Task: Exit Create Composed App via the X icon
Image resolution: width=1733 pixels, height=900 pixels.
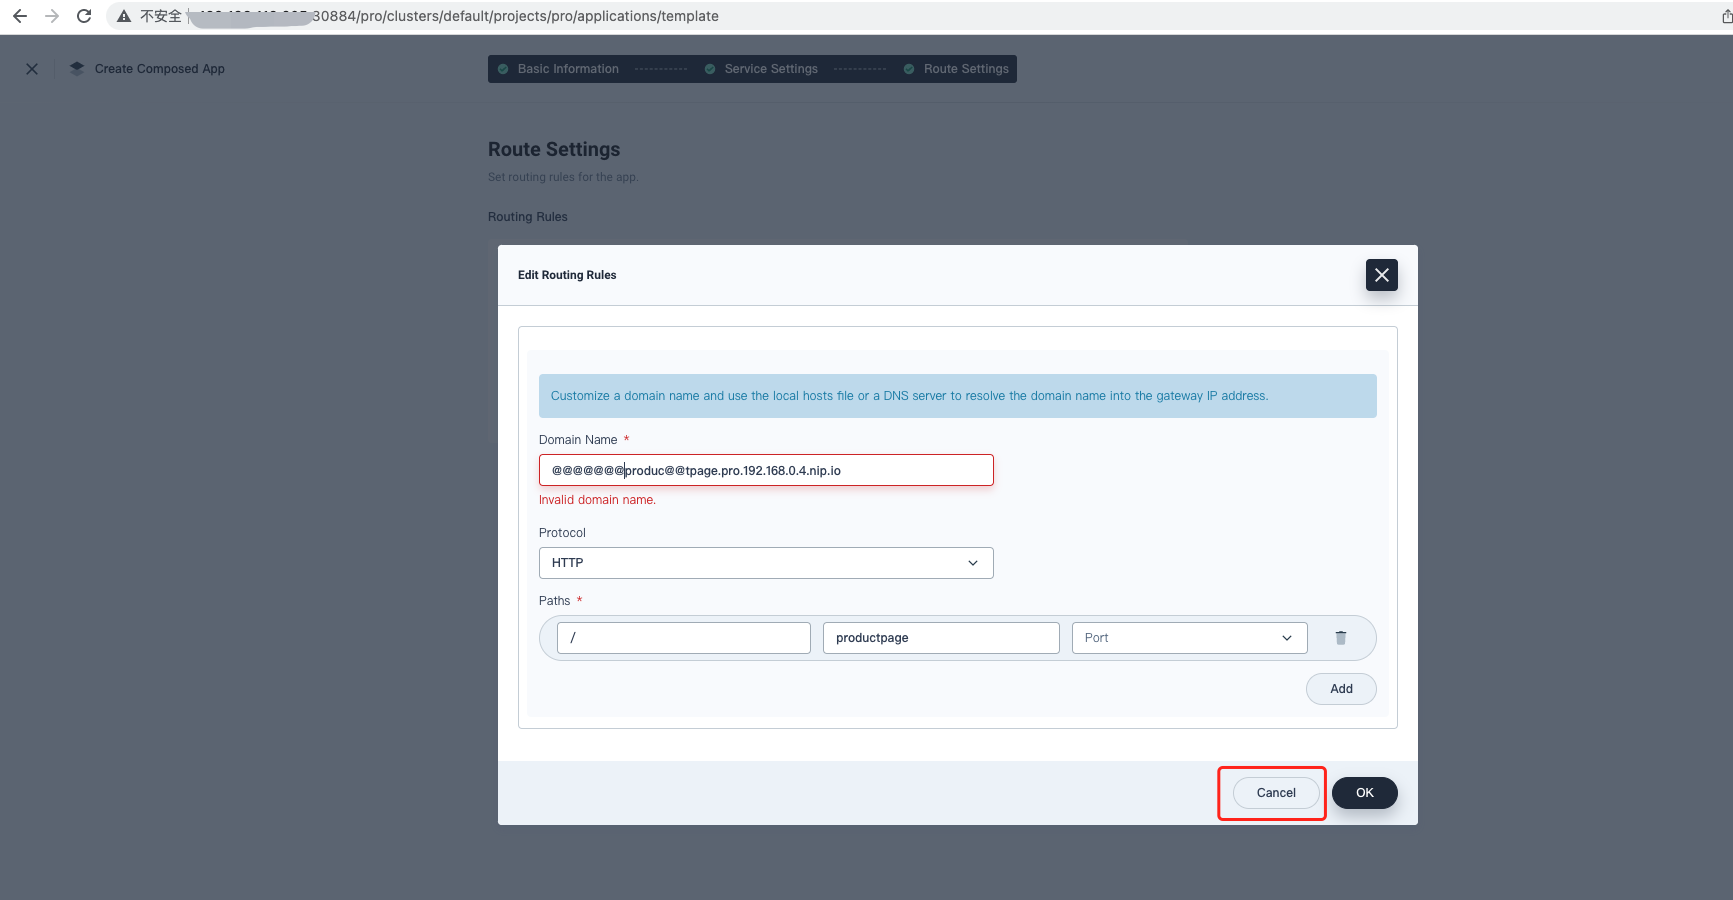Action: pos(31,68)
